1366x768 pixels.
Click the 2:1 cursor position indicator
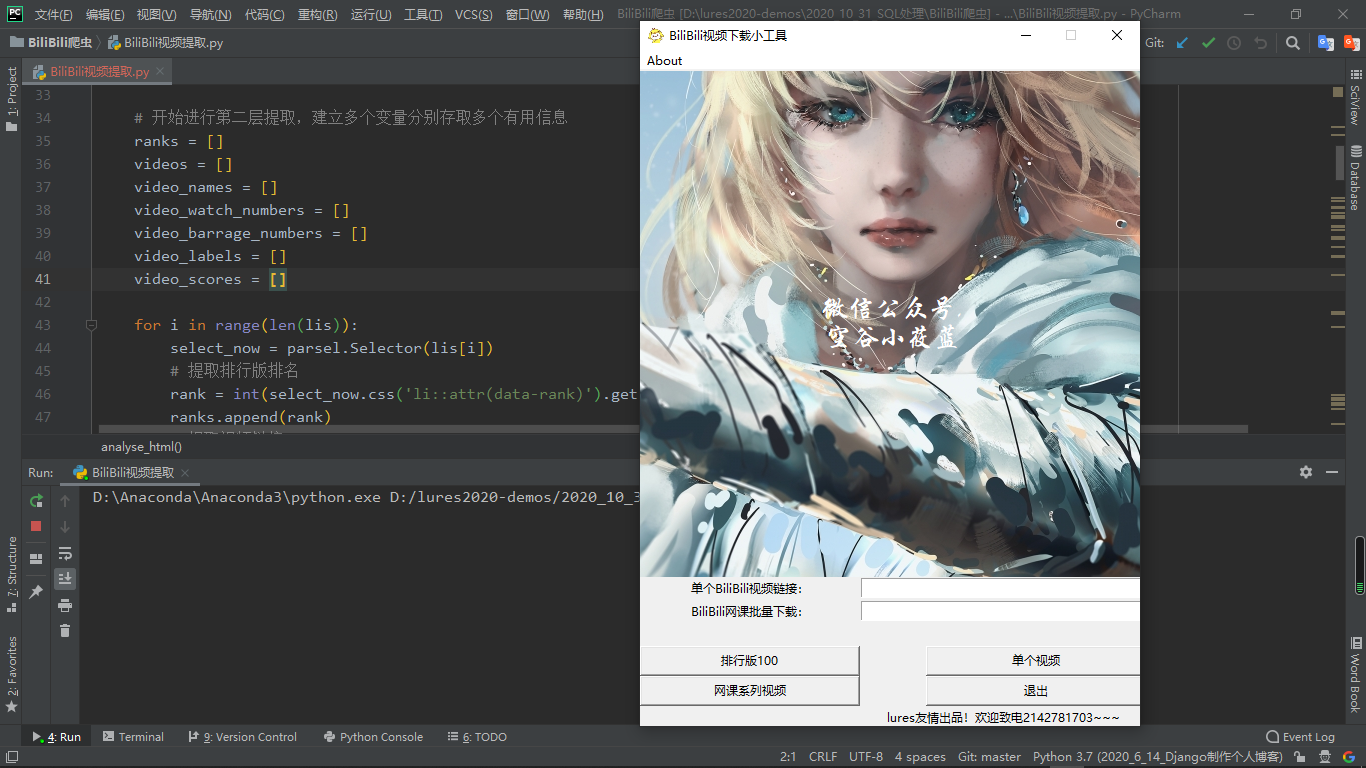(x=788, y=757)
